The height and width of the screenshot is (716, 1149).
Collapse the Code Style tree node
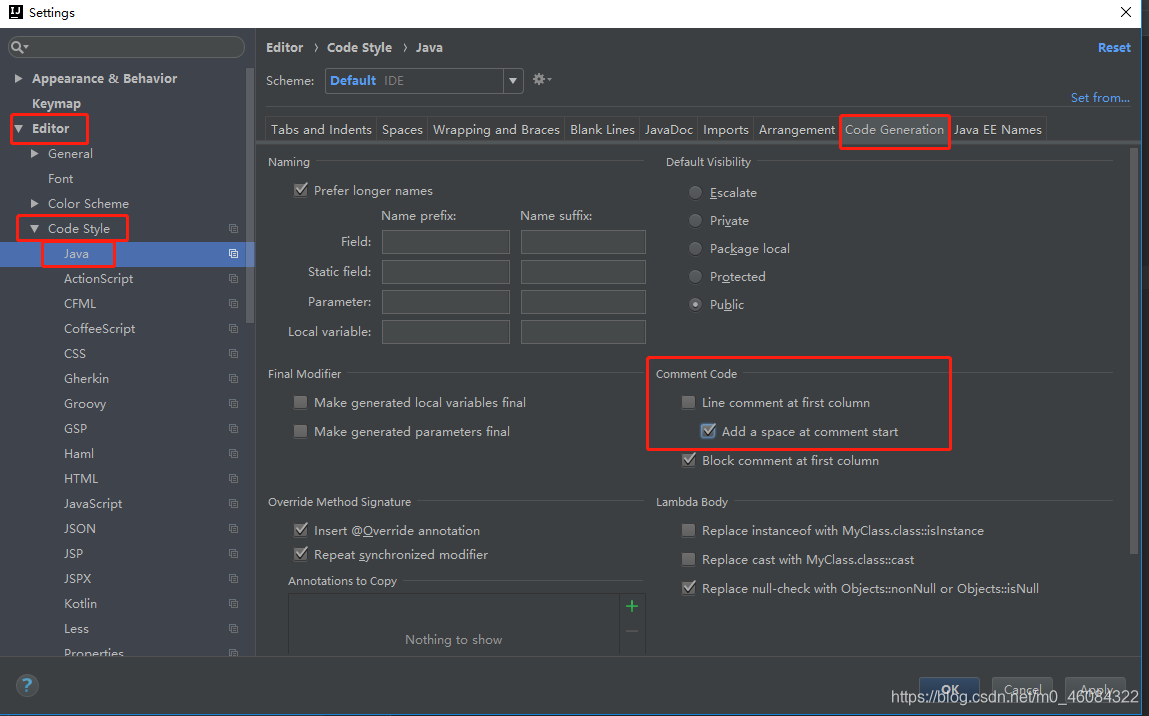[x=34, y=229]
